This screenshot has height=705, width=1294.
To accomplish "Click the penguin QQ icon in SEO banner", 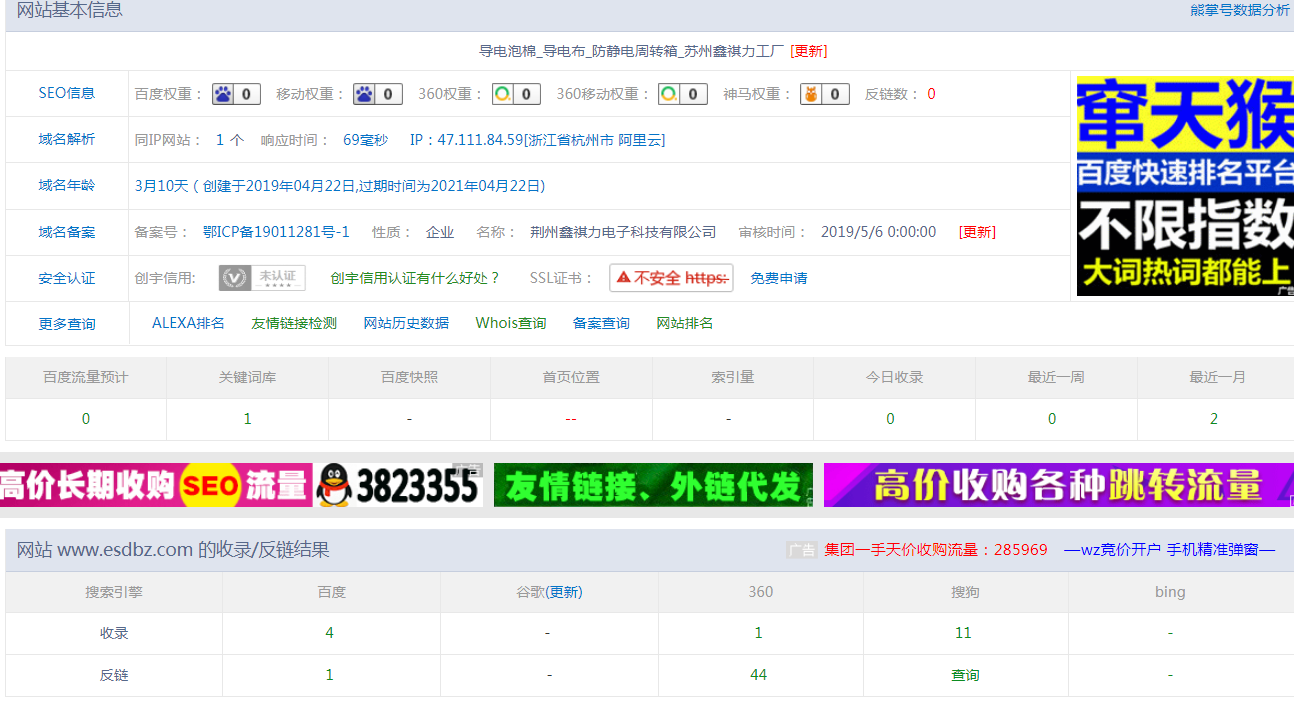I will (x=335, y=486).
